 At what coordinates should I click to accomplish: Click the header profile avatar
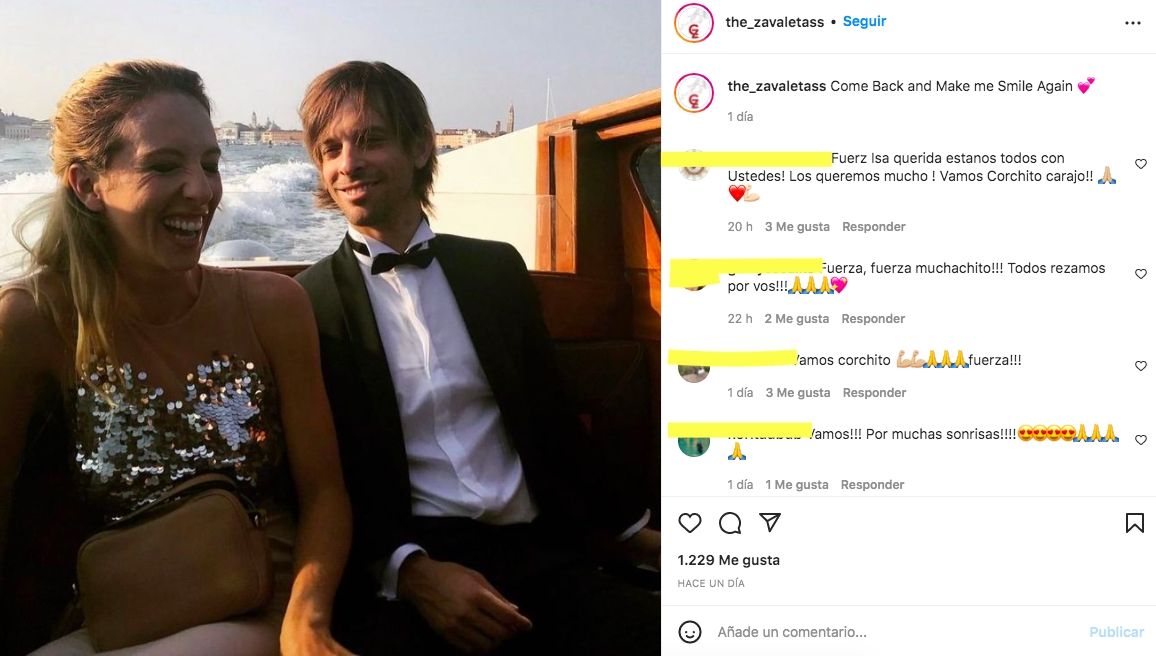694,23
